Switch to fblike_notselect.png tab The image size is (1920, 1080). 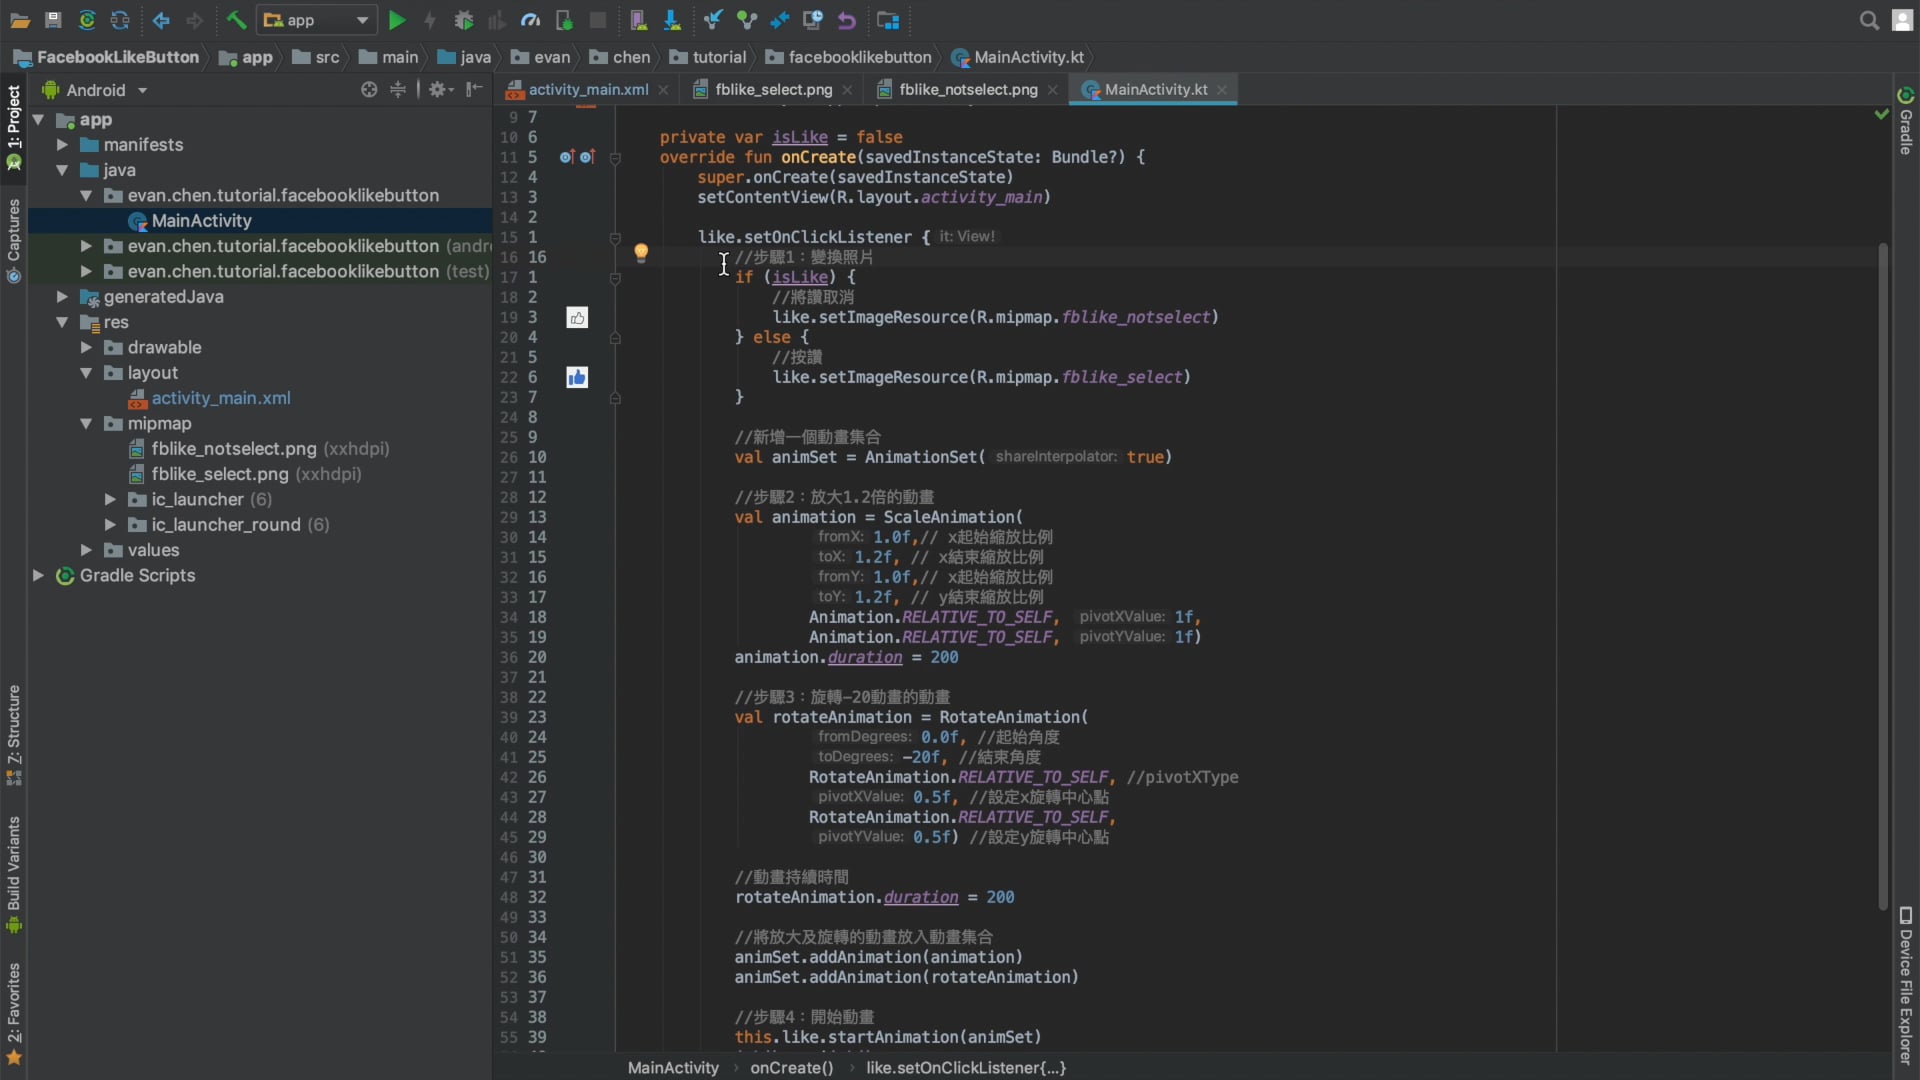[967, 90]
